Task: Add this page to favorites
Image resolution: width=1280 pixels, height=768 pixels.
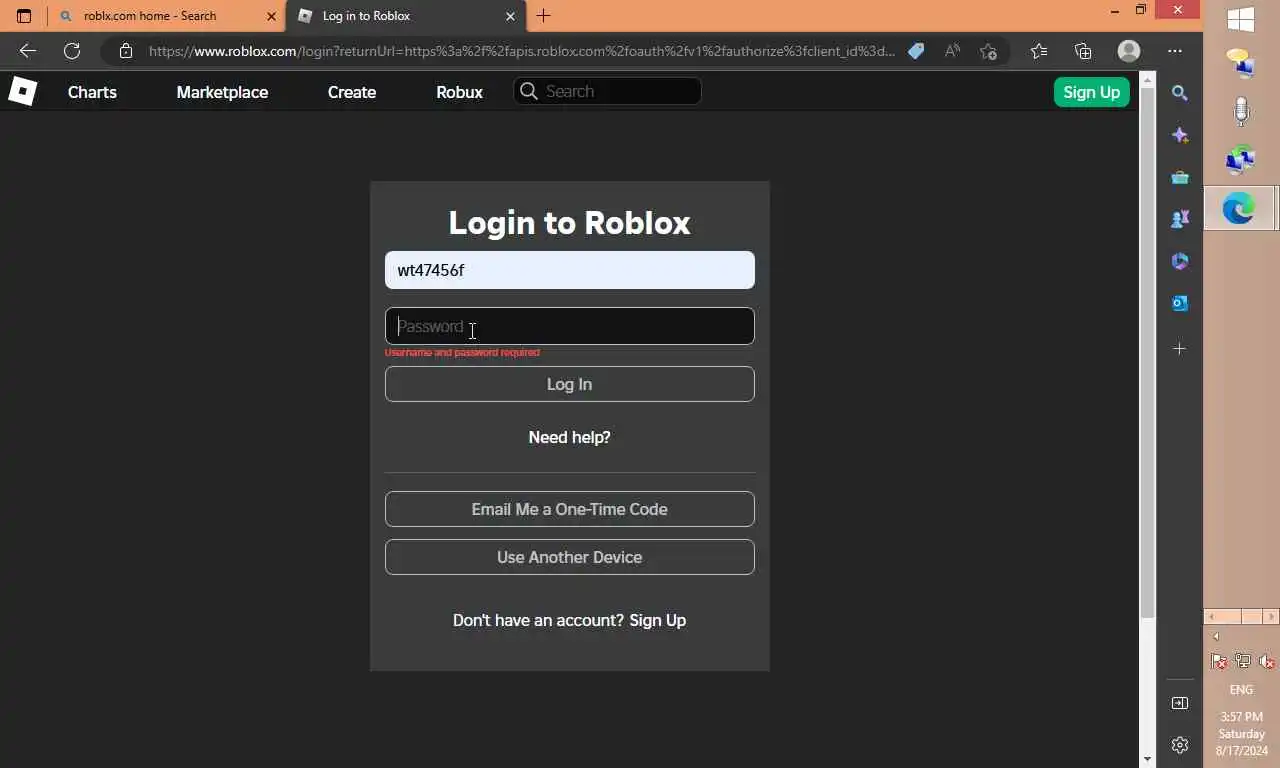Action: [988, 51]
